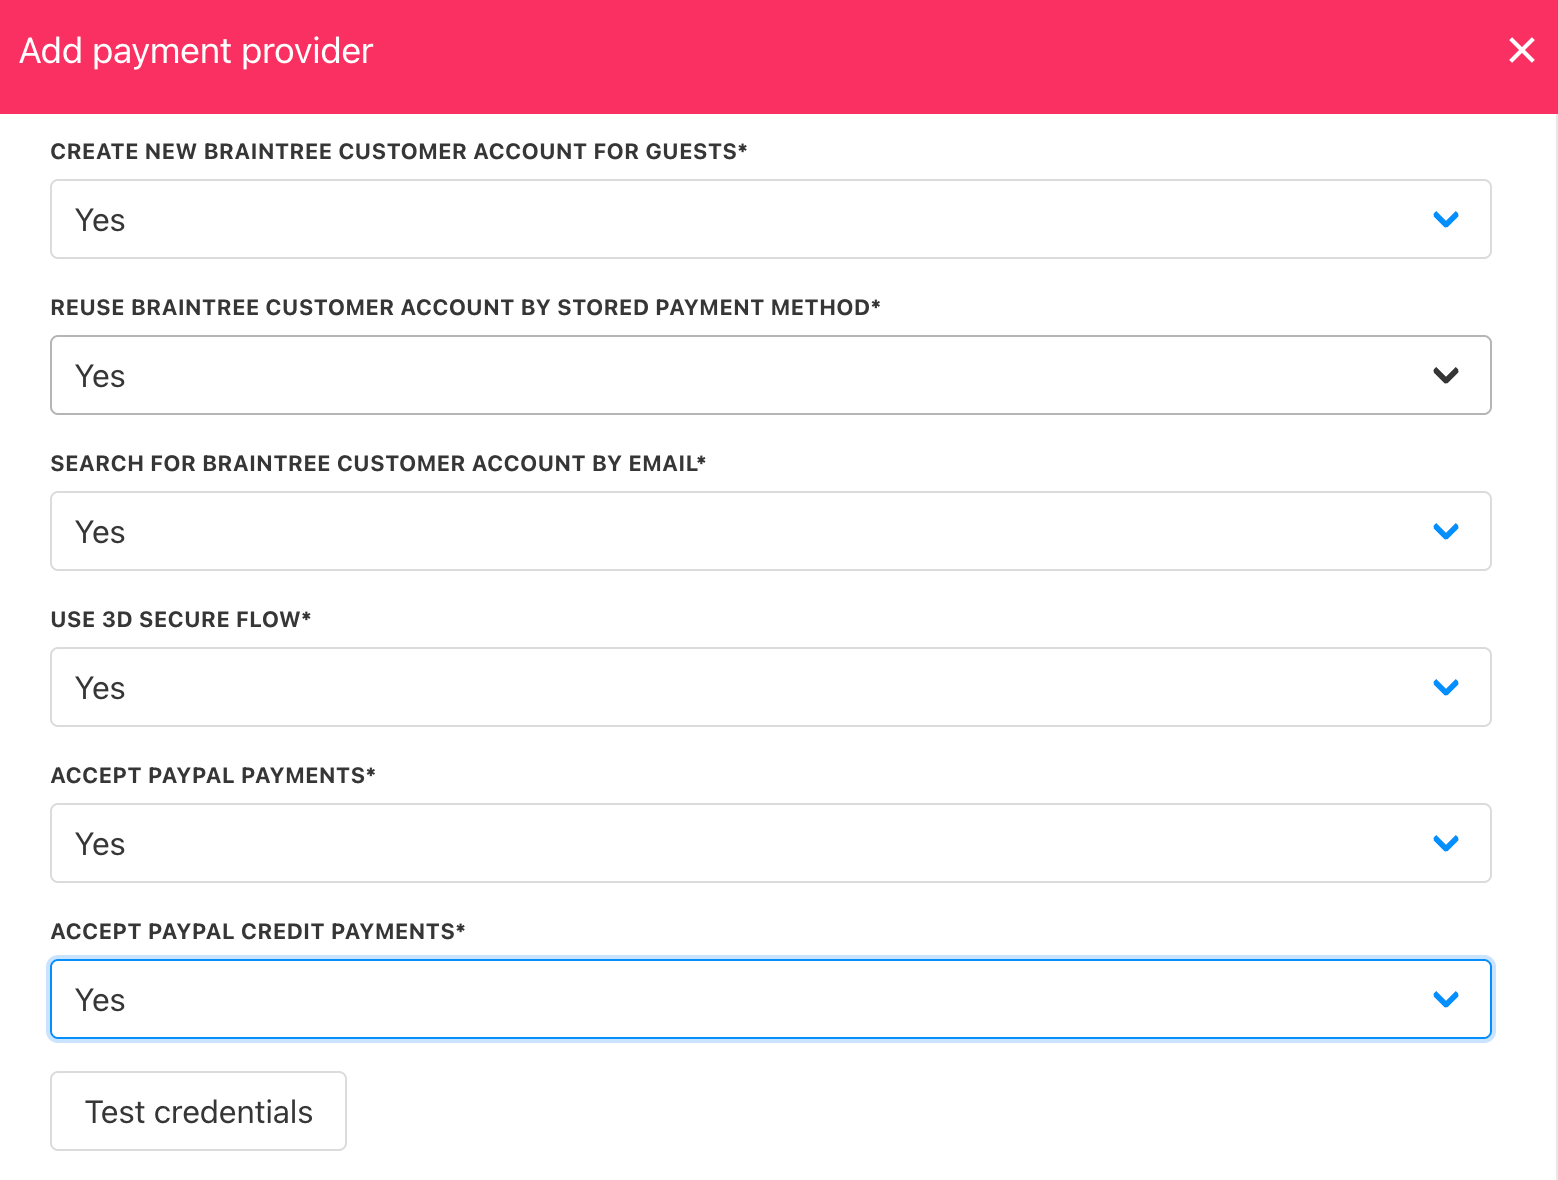Open Reuse Braintree Customer Account by Stored Payment dropdown
The width and height of the screenshot is (1558, 1180).
(771, 375)
